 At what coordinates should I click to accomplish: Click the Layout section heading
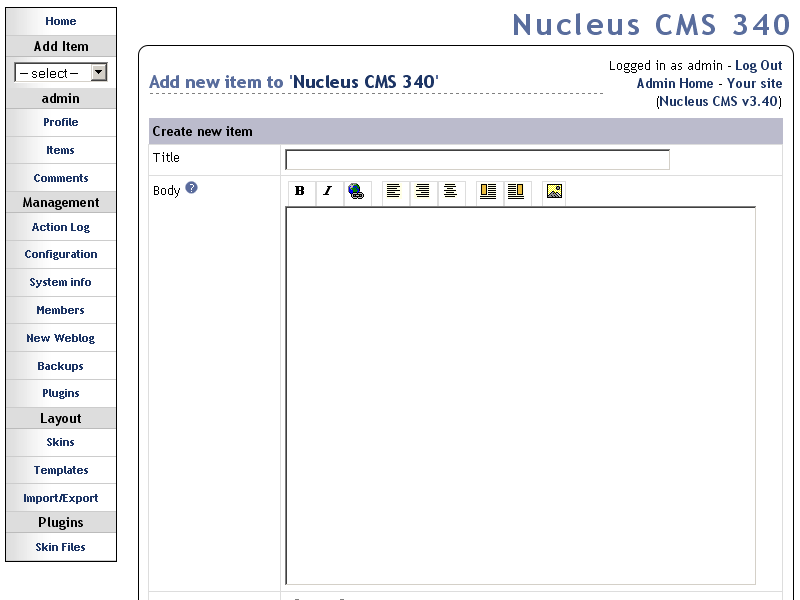[x=61, y=418]
